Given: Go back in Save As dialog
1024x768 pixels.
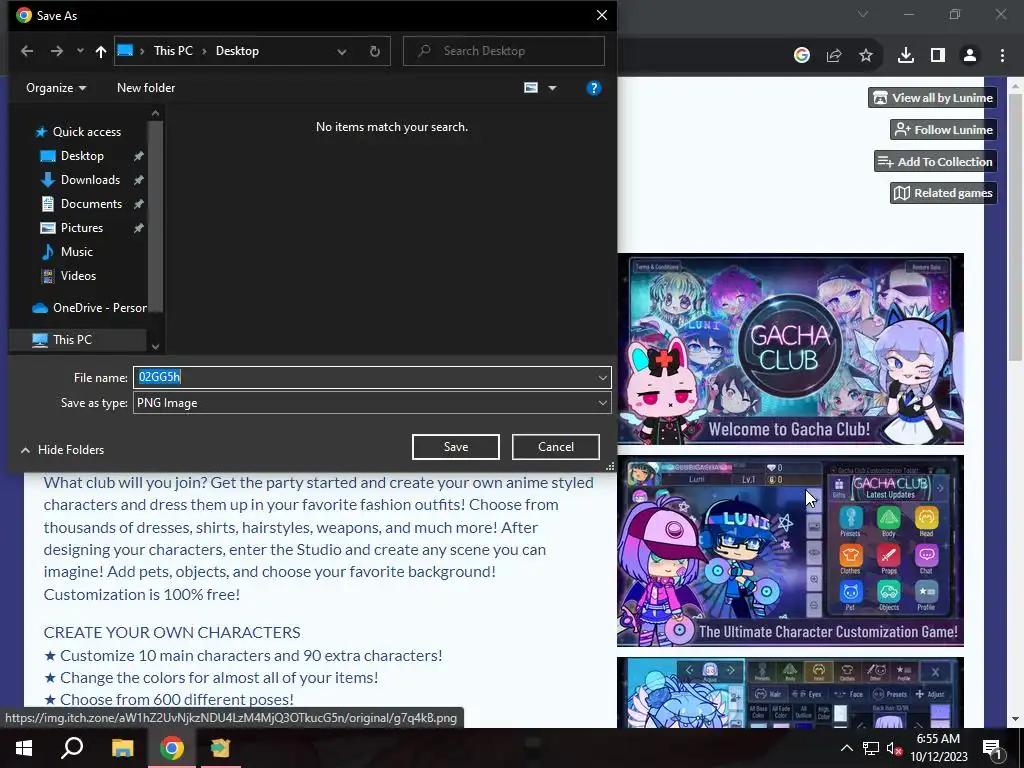Looking at the screenshot, I should pos(27,51).
